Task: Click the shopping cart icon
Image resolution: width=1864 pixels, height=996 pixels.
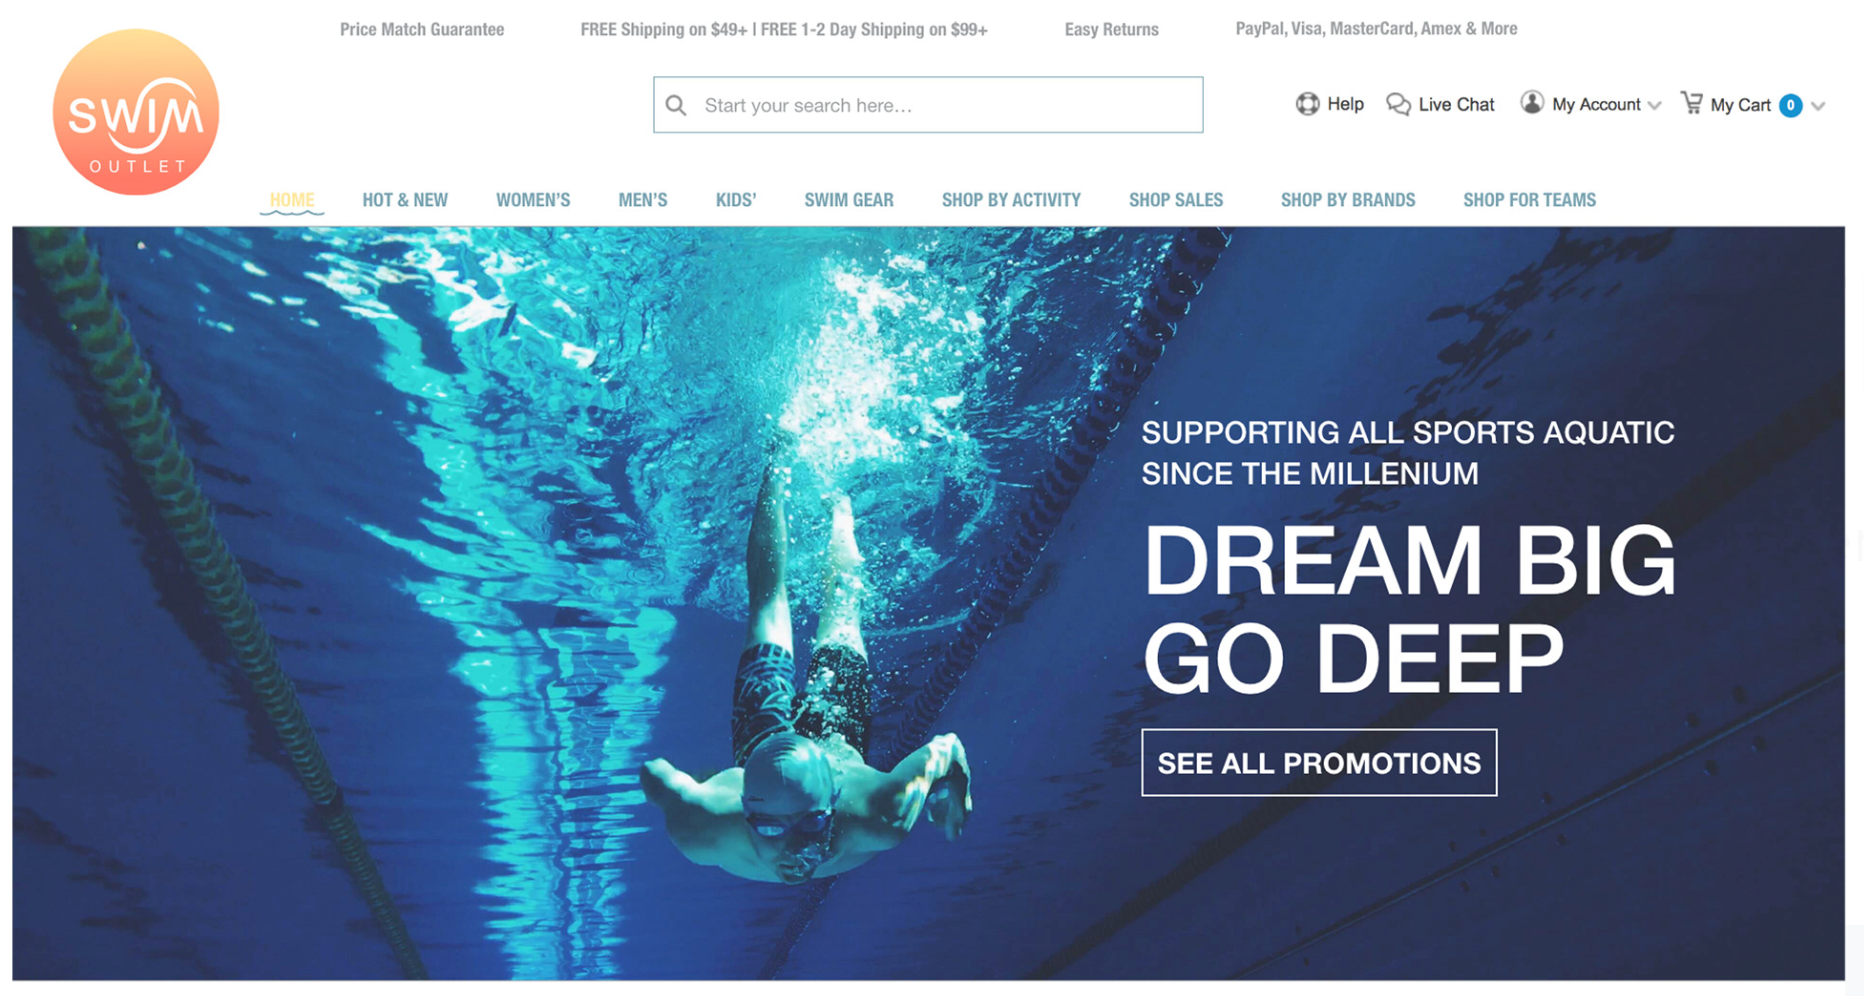Action: 1692,103
